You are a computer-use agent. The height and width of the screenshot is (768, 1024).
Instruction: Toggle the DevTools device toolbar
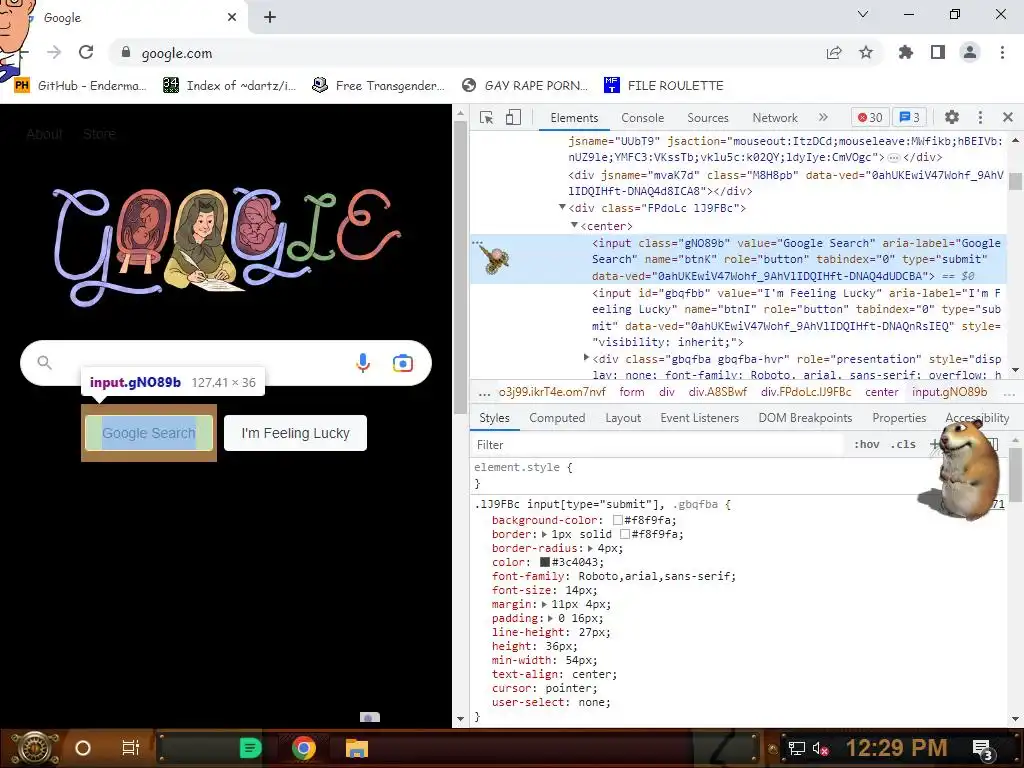click(513, 118)
